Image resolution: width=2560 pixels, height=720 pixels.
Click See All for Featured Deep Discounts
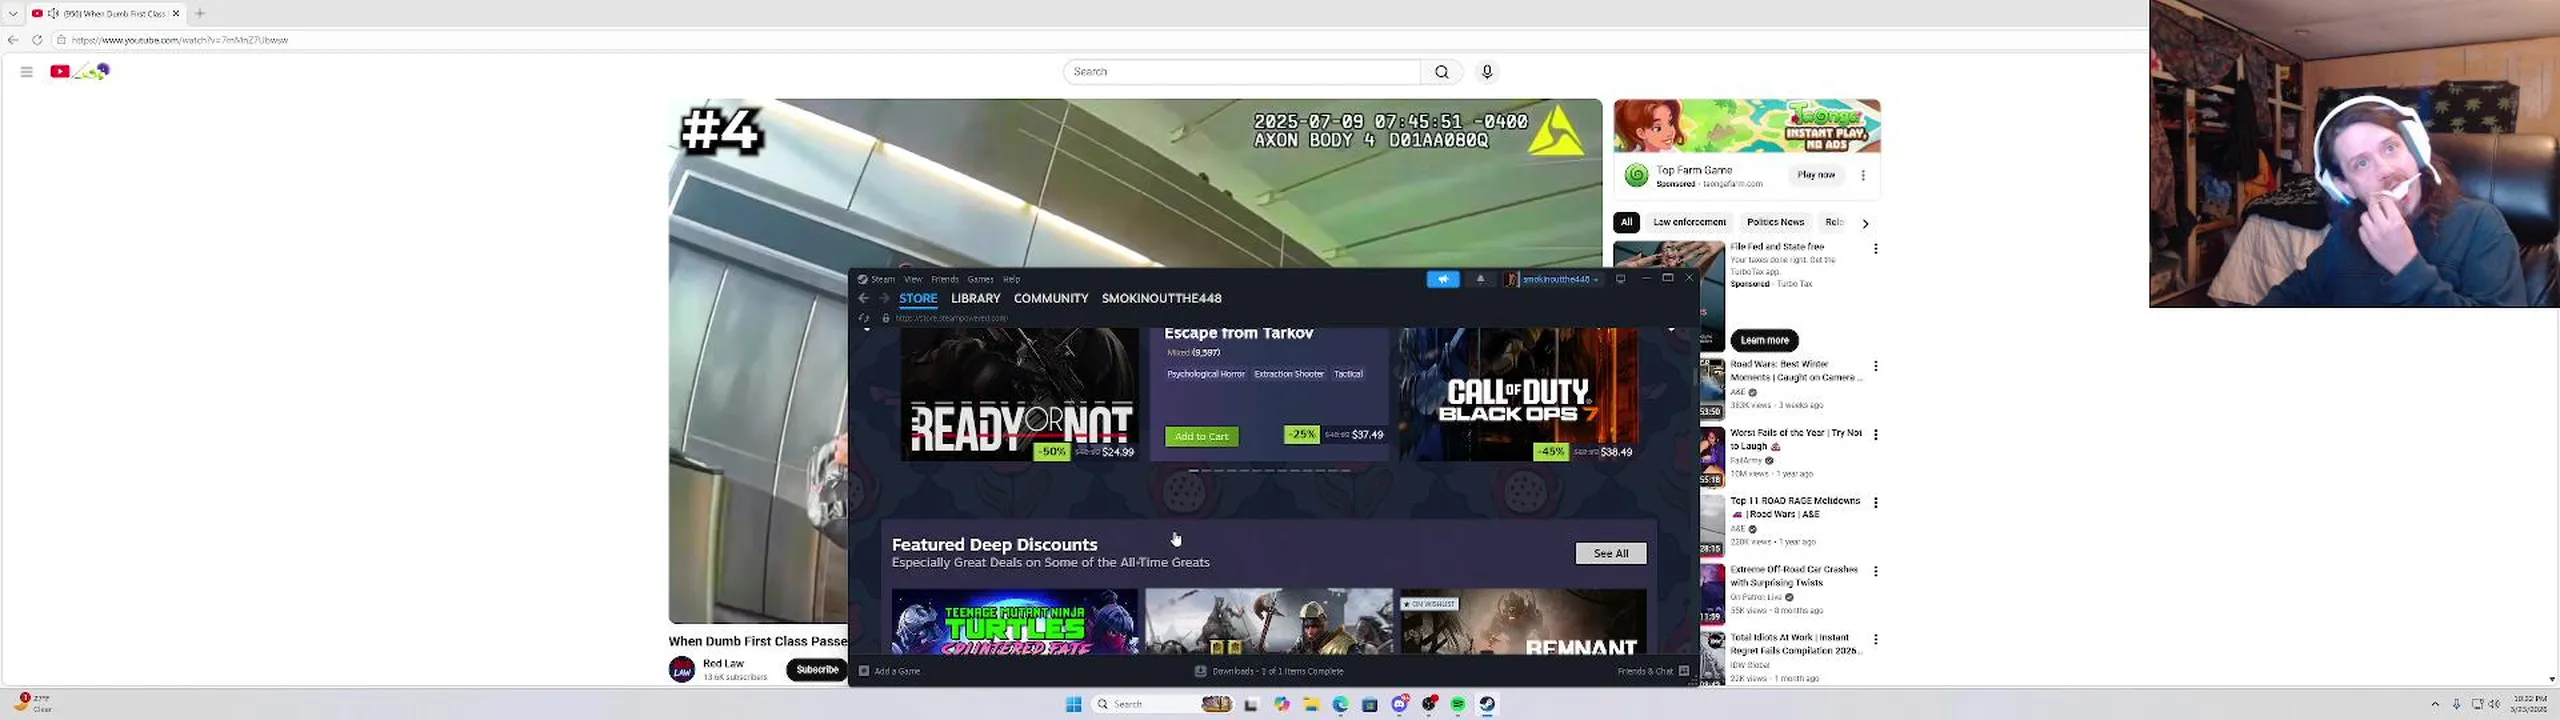pyautogui.click(x=1610, y=553)
